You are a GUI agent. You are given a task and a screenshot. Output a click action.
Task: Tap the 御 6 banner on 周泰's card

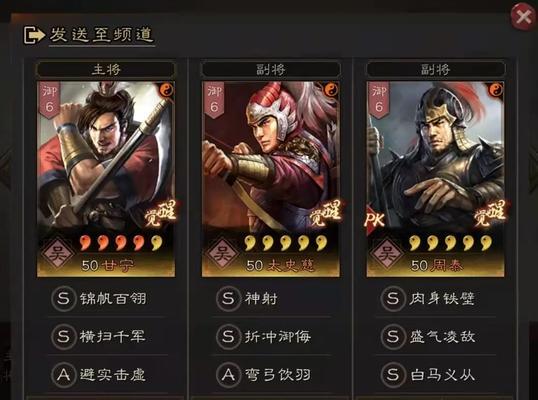[x=378, y=100]
